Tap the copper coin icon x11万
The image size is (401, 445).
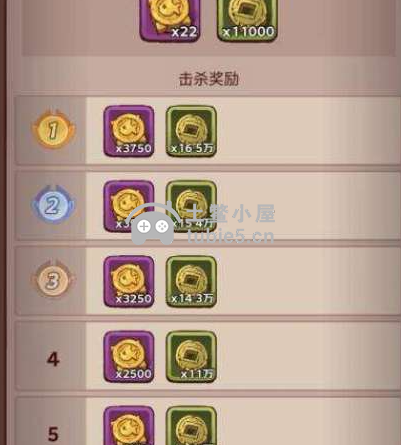191,357
